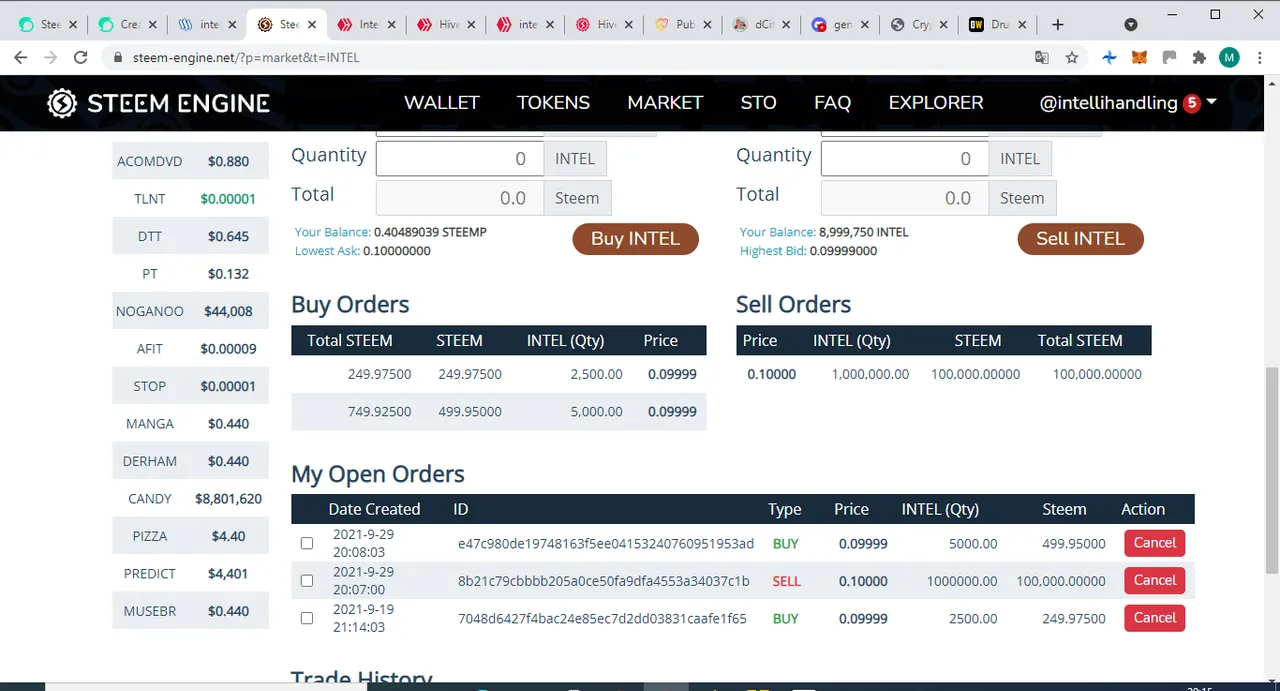Open the red notifications badge 5
This screenshot has height=691, width=1280.
coord(1191,103)
